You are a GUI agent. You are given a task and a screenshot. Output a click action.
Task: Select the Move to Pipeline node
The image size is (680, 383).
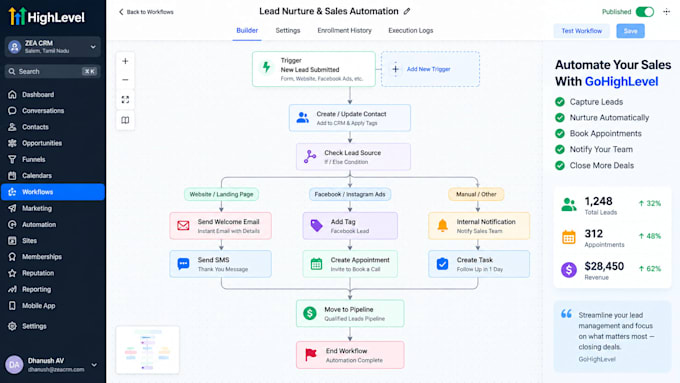[350, 313]
